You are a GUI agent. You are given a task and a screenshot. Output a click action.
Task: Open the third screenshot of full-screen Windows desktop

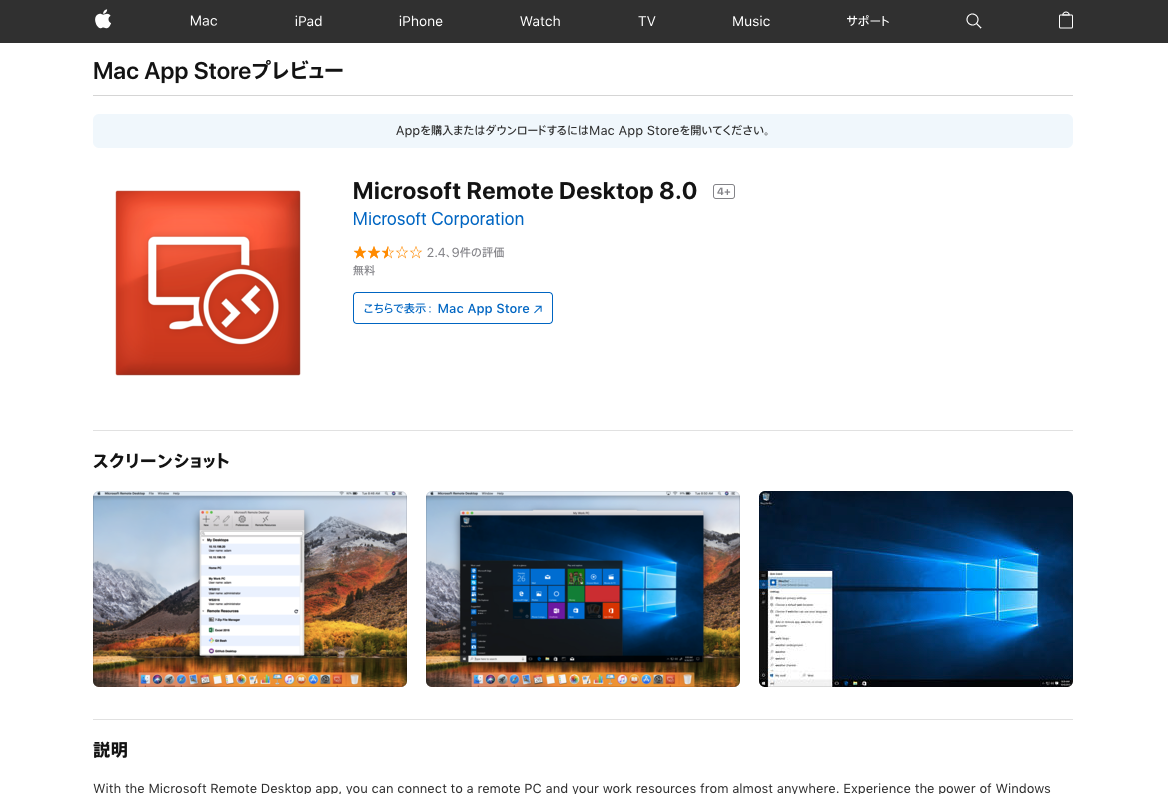[915, 588]
